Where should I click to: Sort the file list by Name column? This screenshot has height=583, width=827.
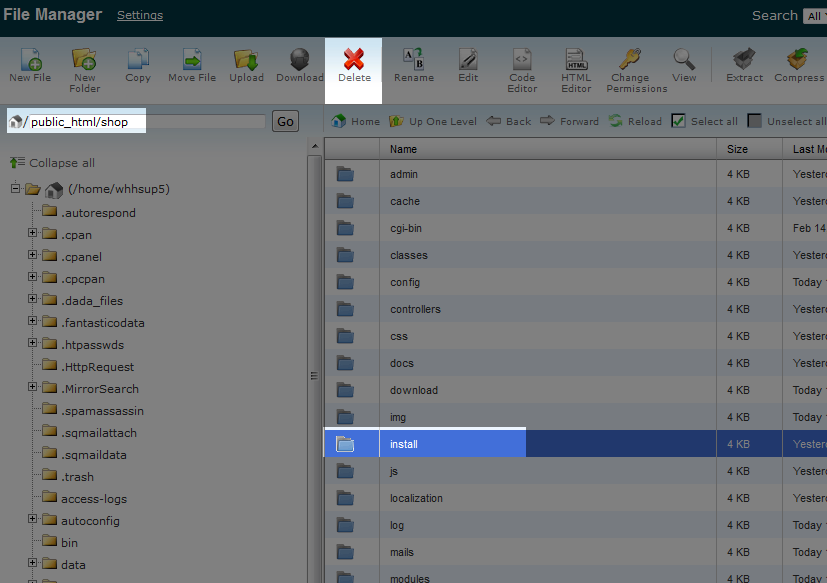point(404,149)
